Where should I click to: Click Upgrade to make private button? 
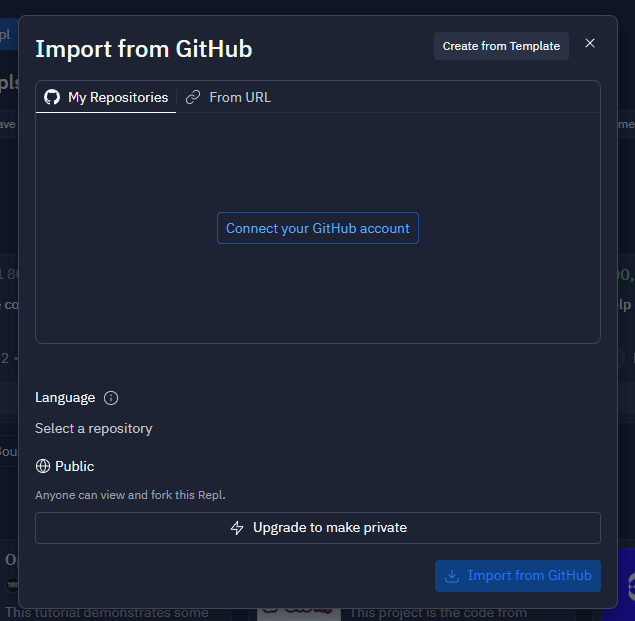click(318, 528)
